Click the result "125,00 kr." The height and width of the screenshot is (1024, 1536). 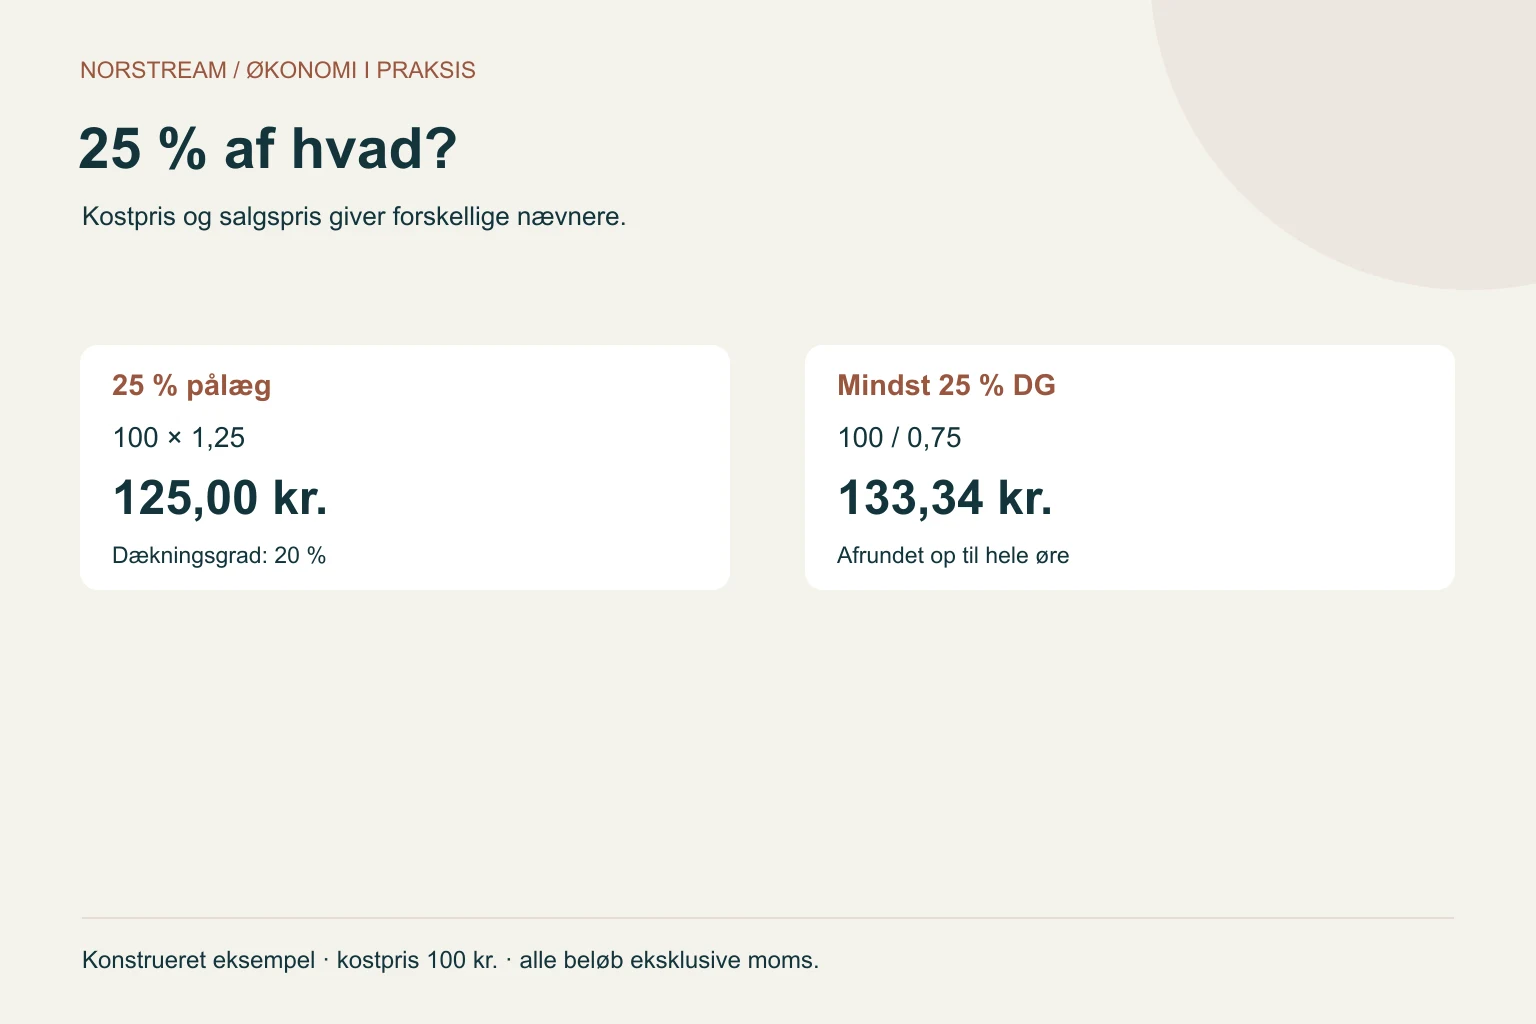pyautogui.click(x=220, y=497)
